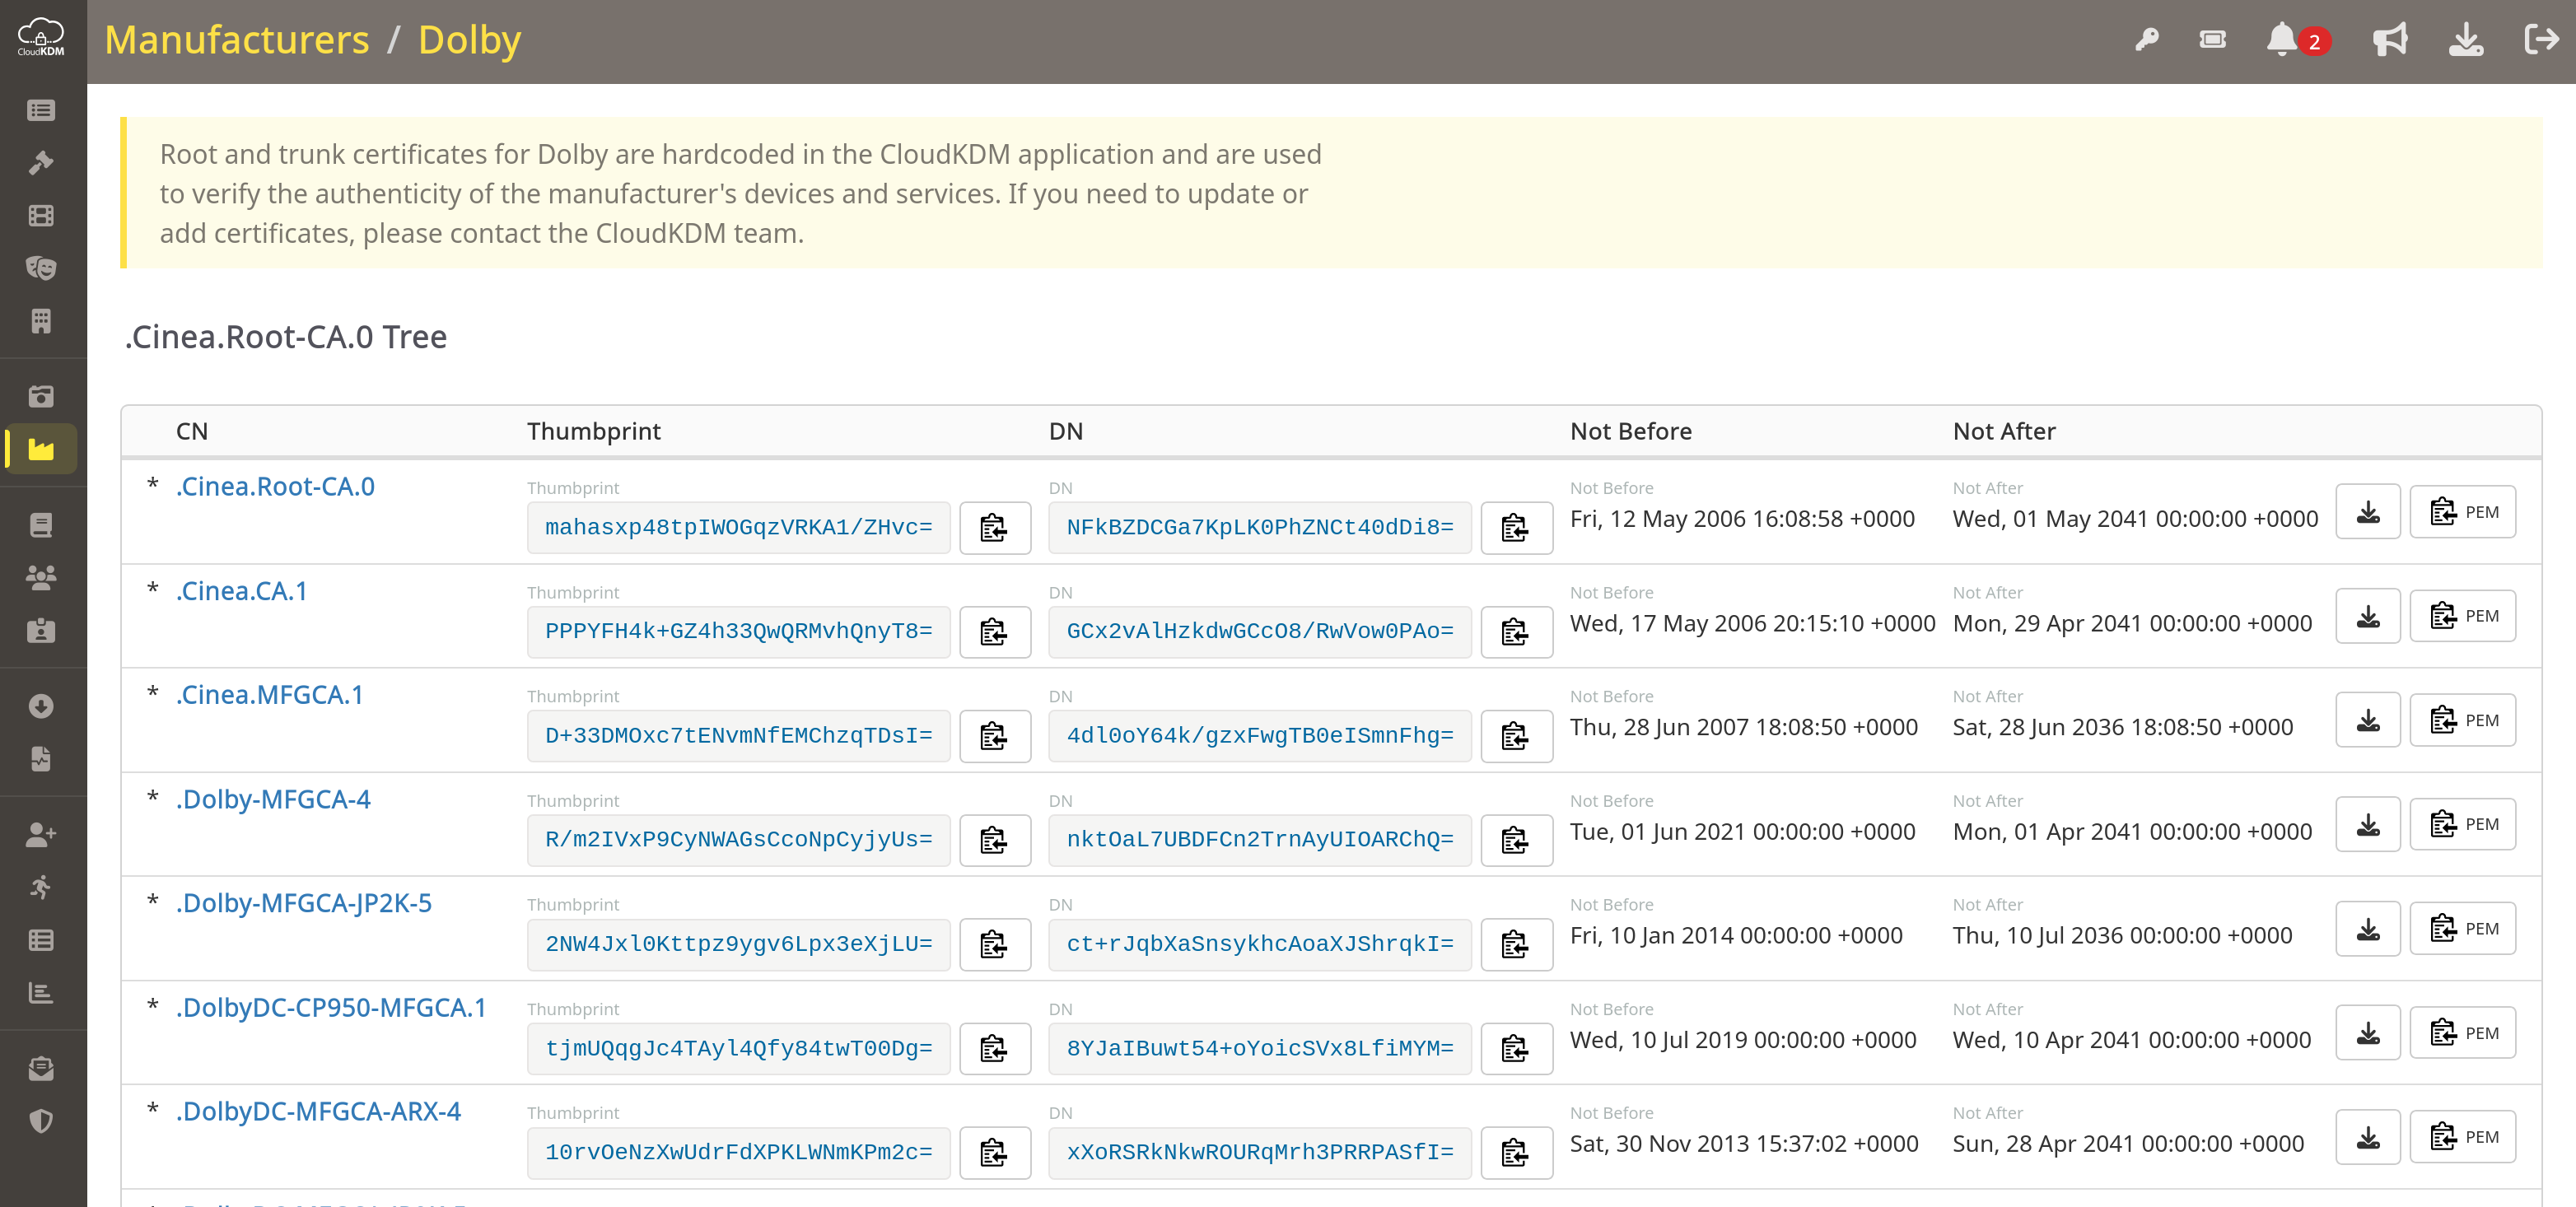Select DN field GCx2vAlHzkdwGCcO8/RwVow0PAo=
2576x1207 pixels.
pos(1259,632)
